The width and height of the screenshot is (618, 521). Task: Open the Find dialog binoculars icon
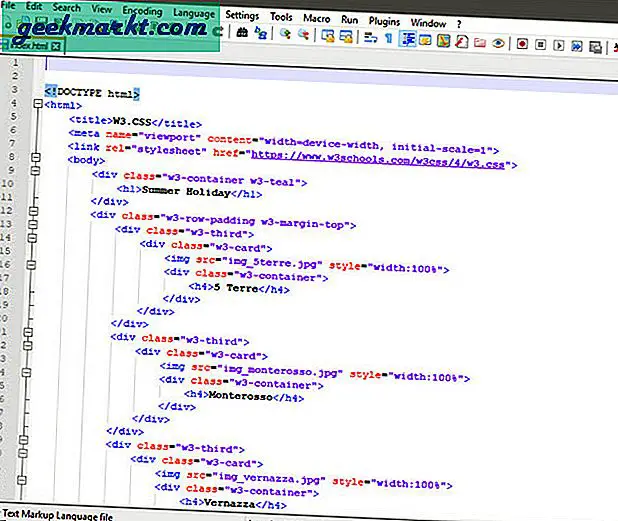click(242, 32)
